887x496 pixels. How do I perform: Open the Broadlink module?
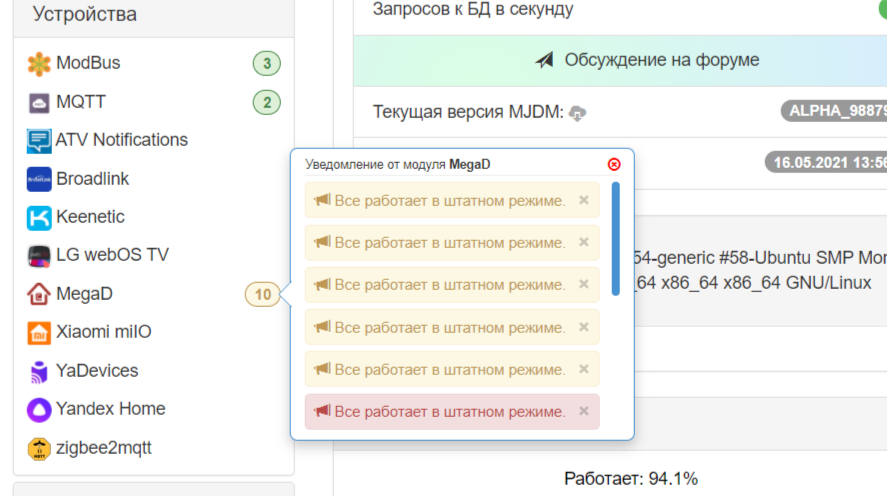pyautogui.click(x=93, y=179)
